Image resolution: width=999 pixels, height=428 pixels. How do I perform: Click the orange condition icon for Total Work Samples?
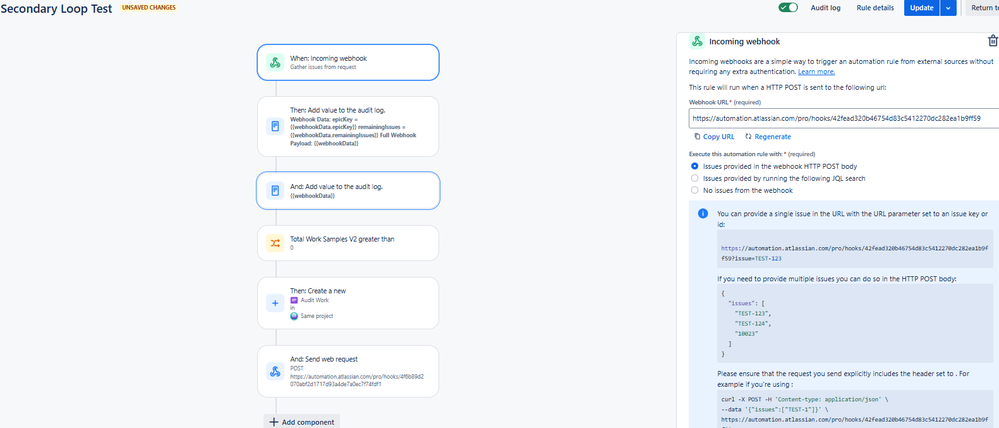pyautogui.click(x=275, y=243)
